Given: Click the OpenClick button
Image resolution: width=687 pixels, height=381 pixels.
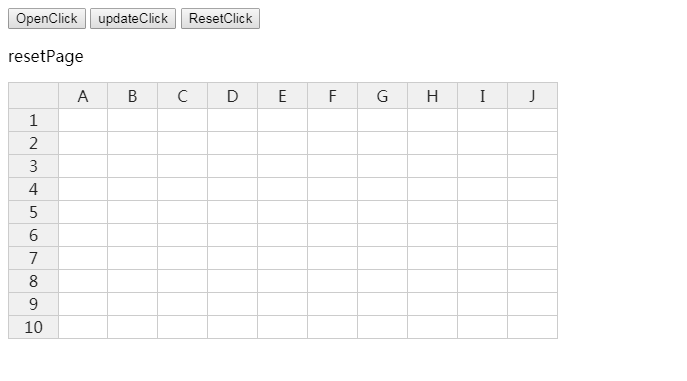Looking at the screenshot, I should [x=47, y=18].
